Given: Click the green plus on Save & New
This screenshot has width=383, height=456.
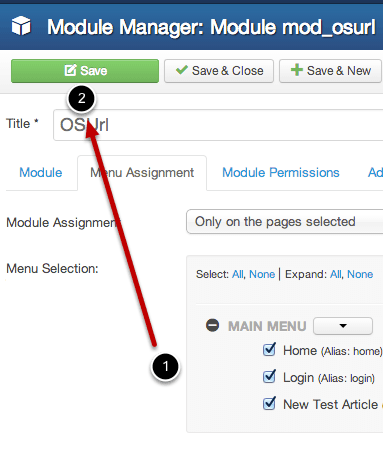Looking at the screenshot, I should (296, 70).
